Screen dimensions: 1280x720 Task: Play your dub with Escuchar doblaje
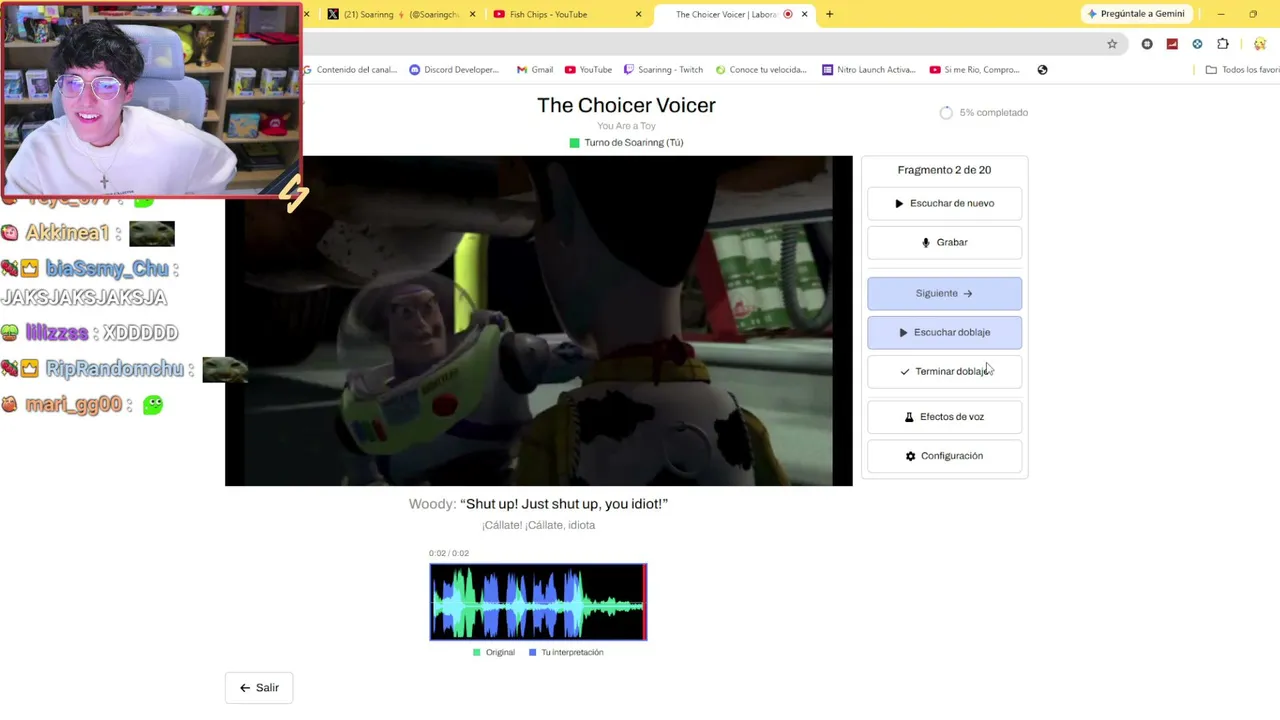coord(944,332)
